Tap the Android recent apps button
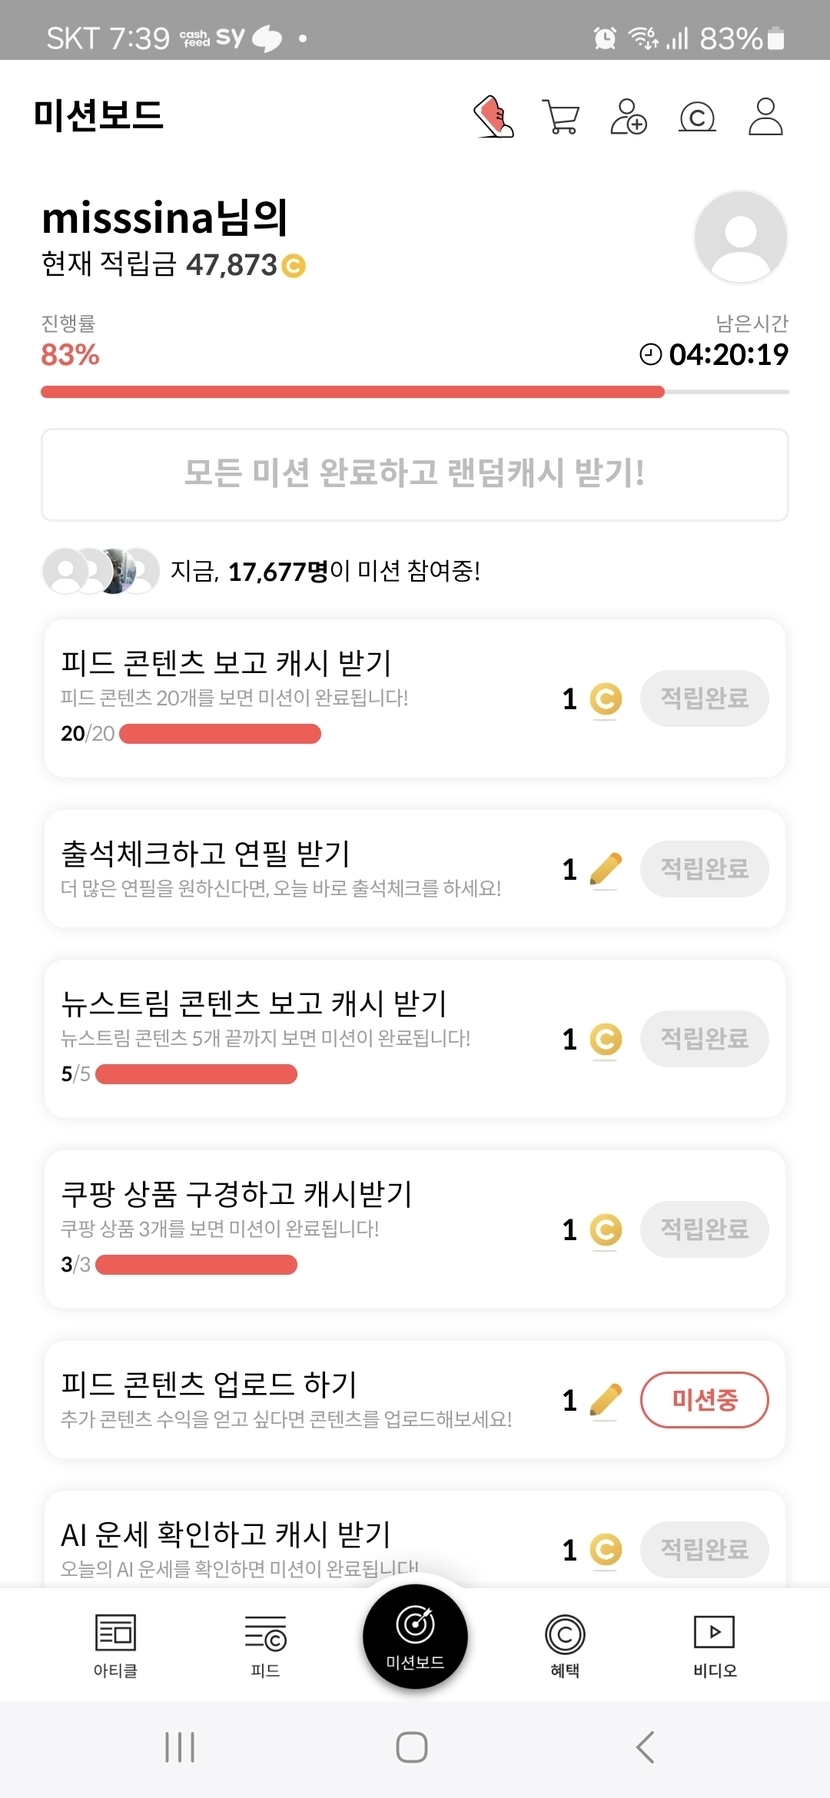This screenshot has width=830, height=1798. (x=180, y=1747)
